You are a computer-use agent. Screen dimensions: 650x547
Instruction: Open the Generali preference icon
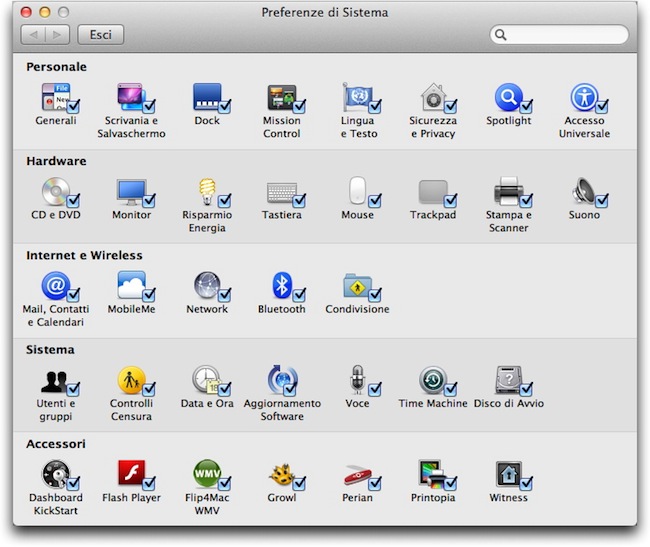tap(56, 97)
